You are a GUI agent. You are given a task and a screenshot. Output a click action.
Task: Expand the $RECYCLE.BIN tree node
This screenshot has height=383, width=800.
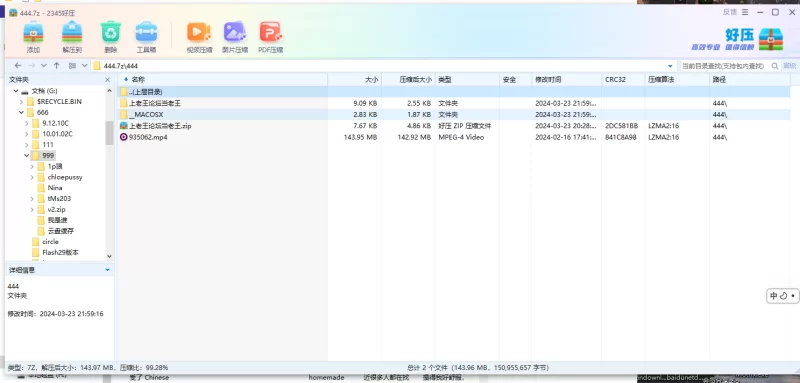tap(21, 102)
